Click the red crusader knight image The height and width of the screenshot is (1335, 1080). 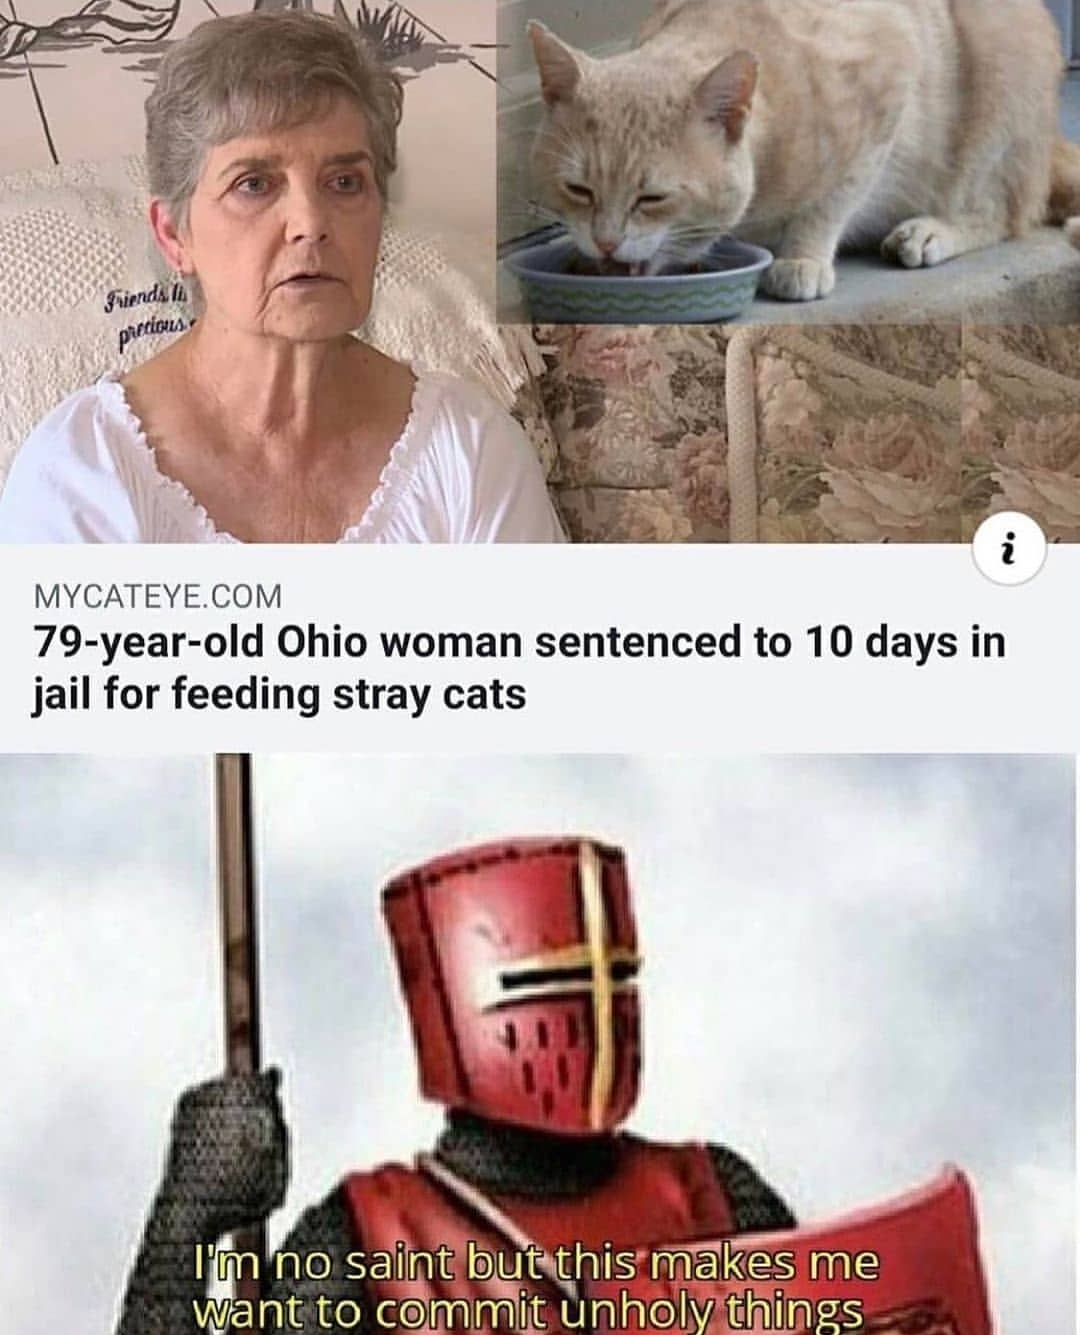pos(540,1044)
